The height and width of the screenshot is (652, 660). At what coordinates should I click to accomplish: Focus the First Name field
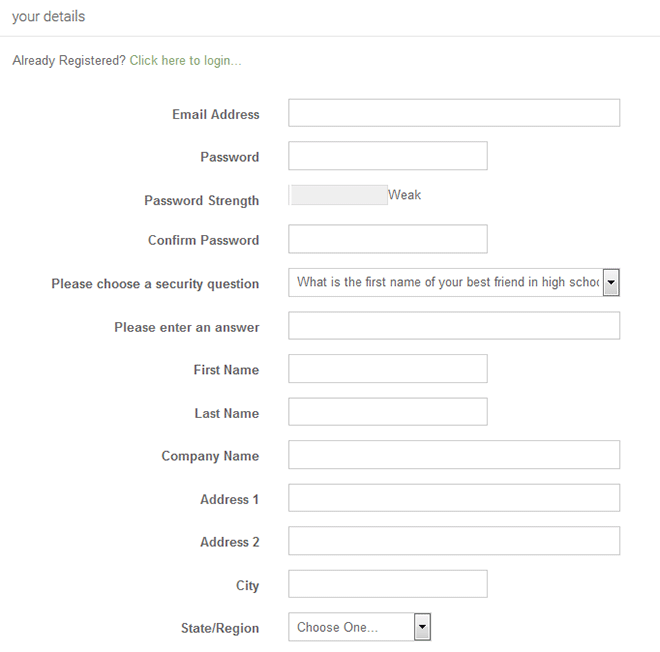pos(387,369)
